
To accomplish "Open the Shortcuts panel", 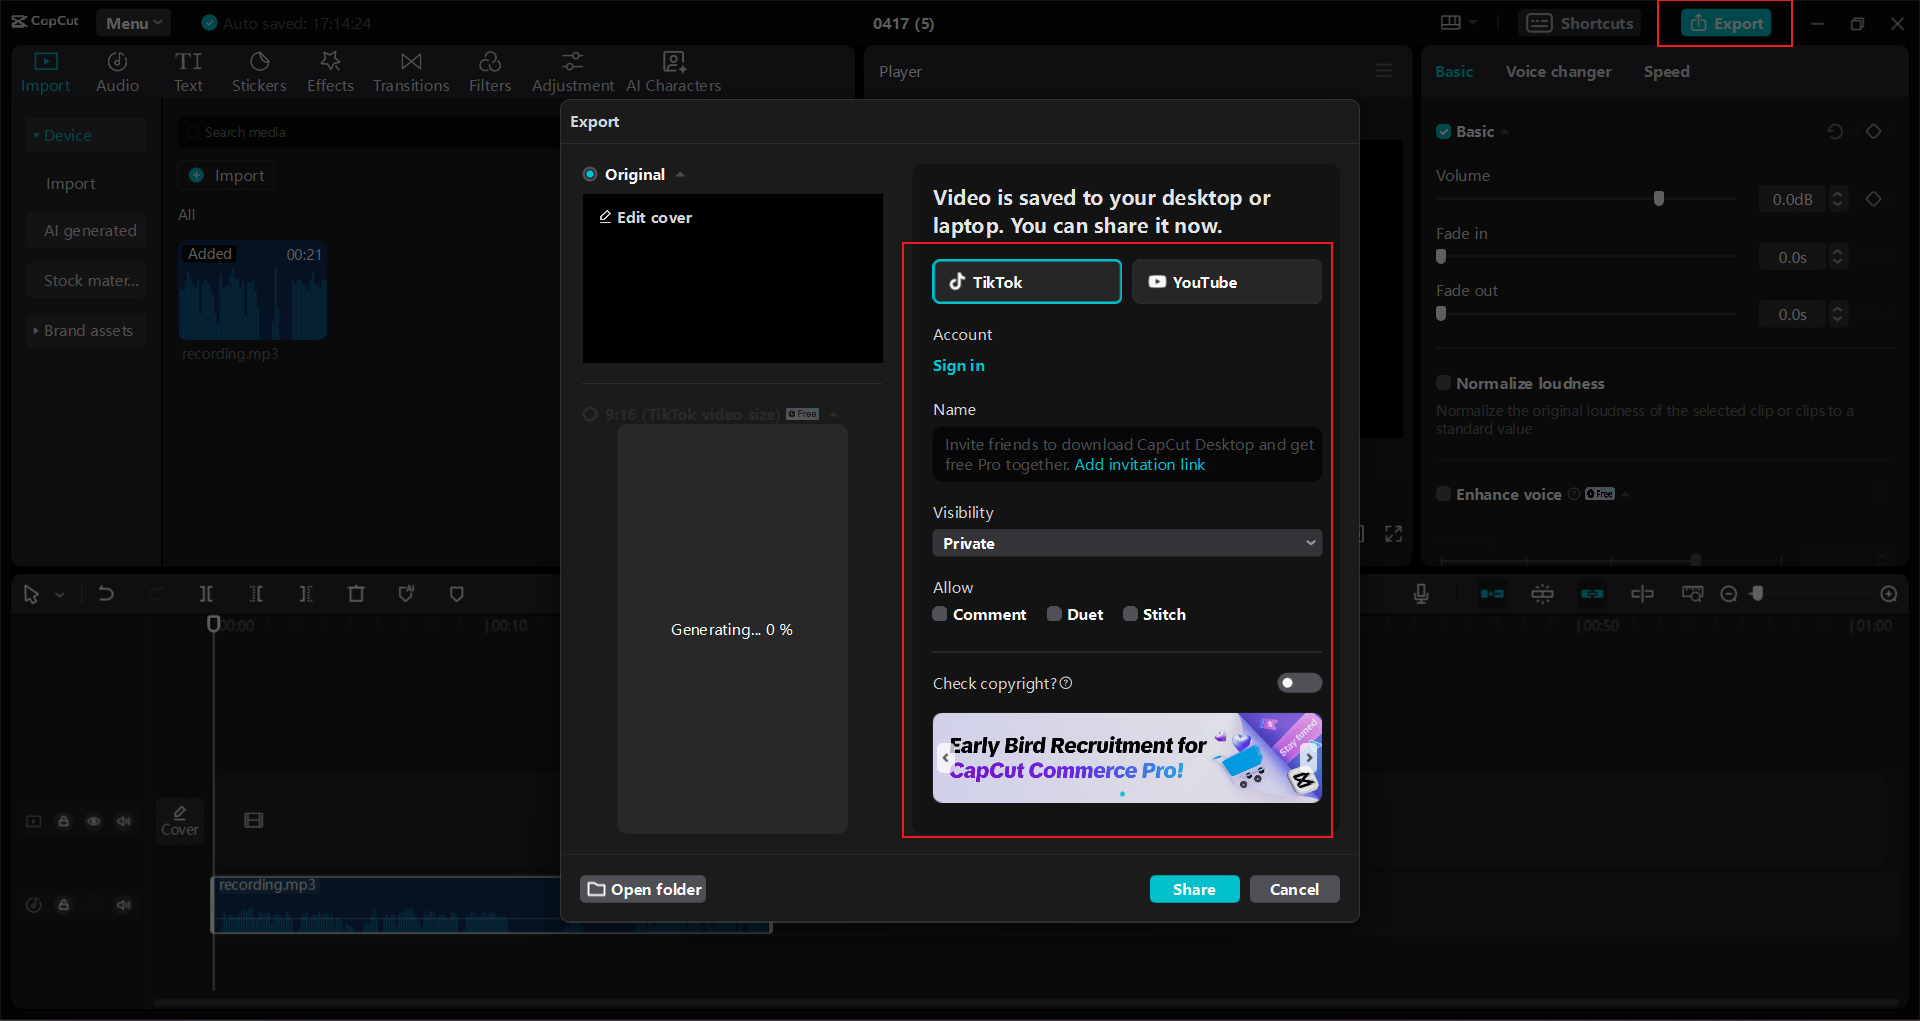I will pos(1580,23).
